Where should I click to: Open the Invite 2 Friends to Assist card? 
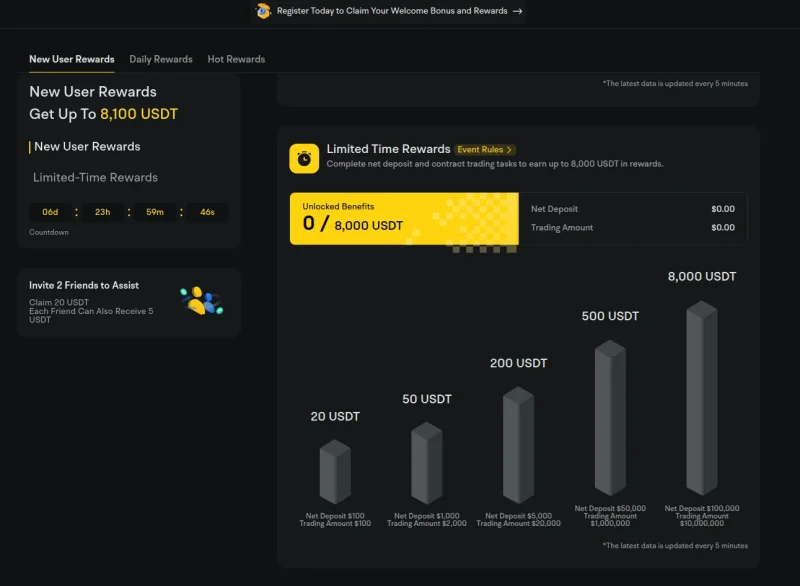[x=129, y=302]
